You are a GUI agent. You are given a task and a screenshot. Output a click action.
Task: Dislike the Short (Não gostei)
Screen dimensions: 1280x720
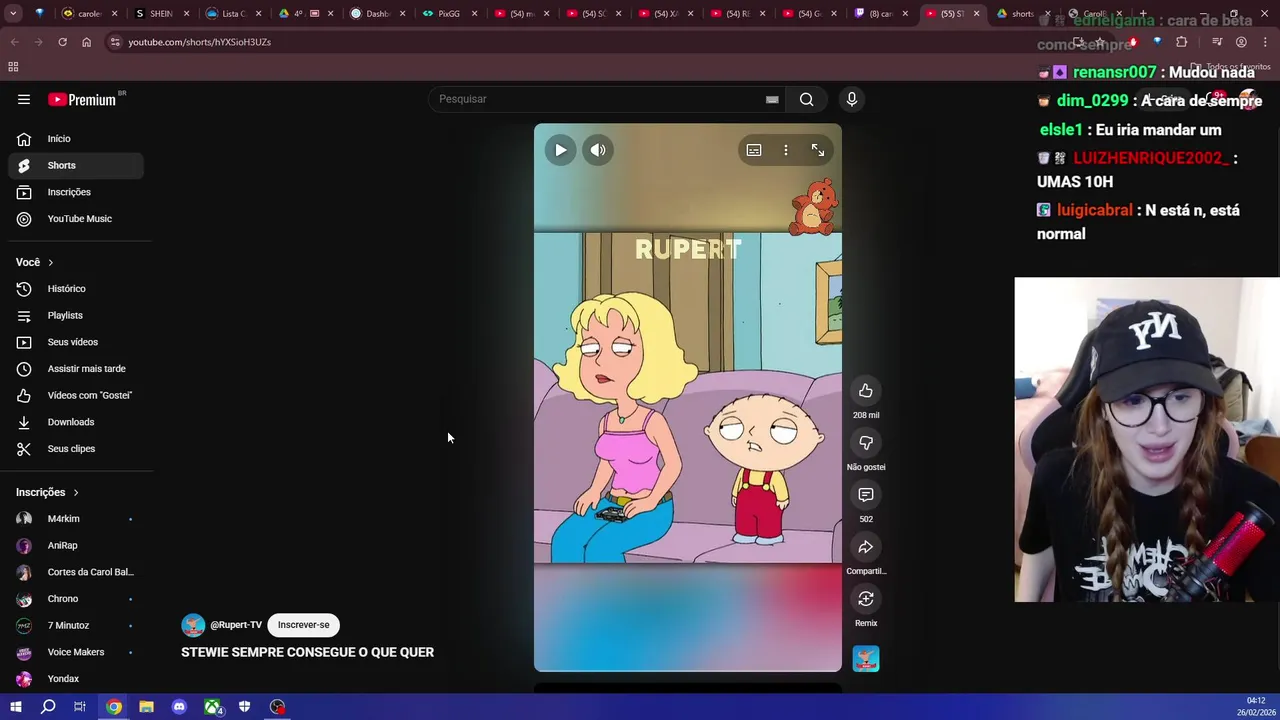point(866,443)
